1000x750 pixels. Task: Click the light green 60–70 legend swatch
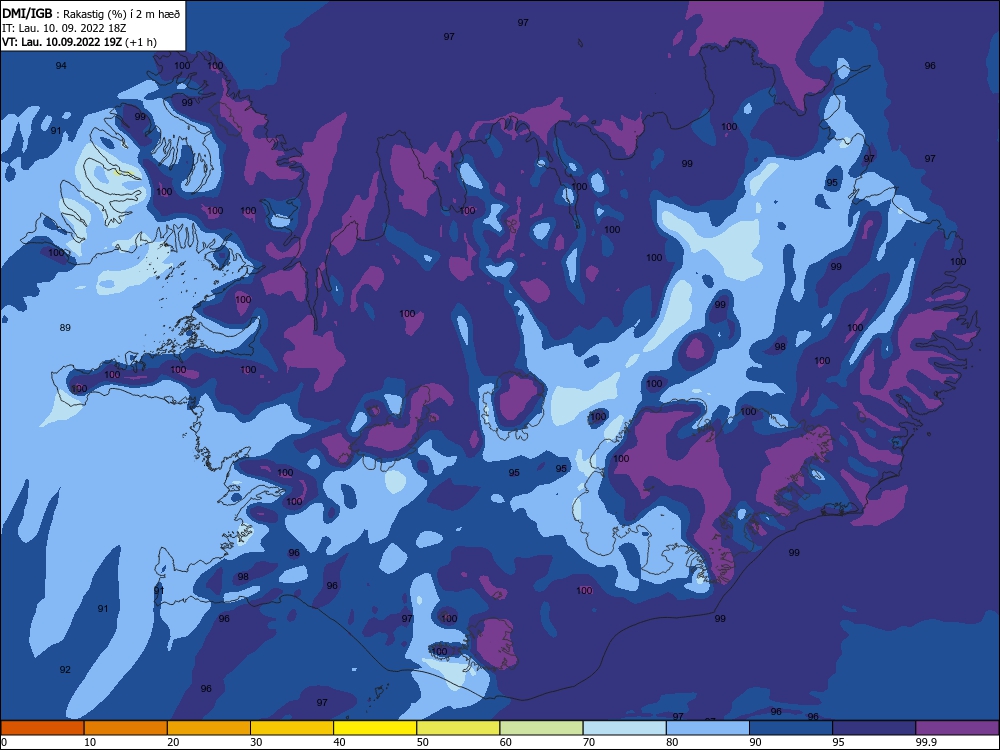(541, 728)
